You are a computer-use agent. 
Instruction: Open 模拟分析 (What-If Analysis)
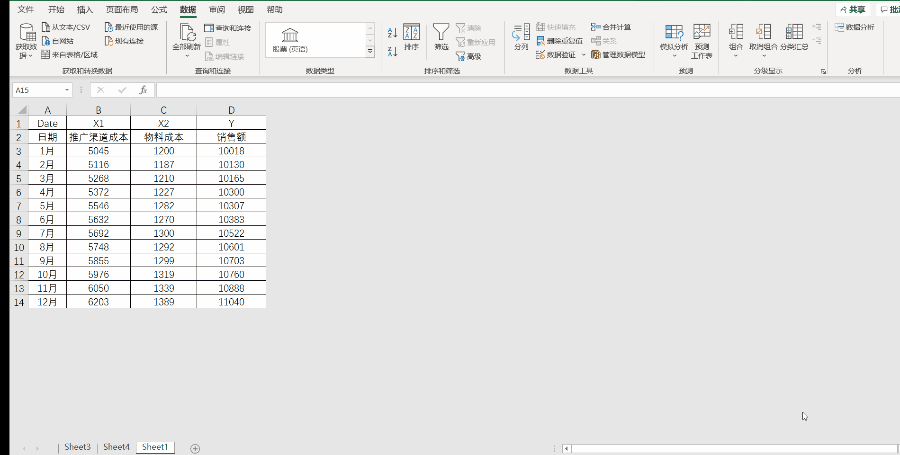click(673, 39)
